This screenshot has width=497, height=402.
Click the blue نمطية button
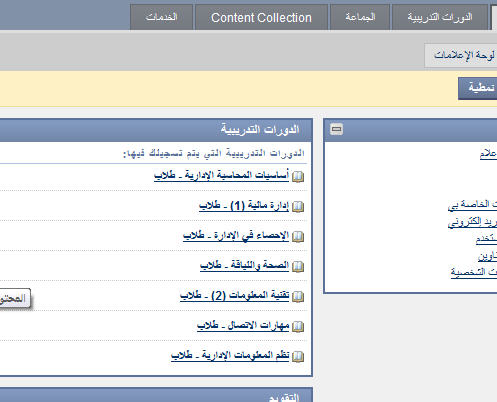[x=478, y=88]
